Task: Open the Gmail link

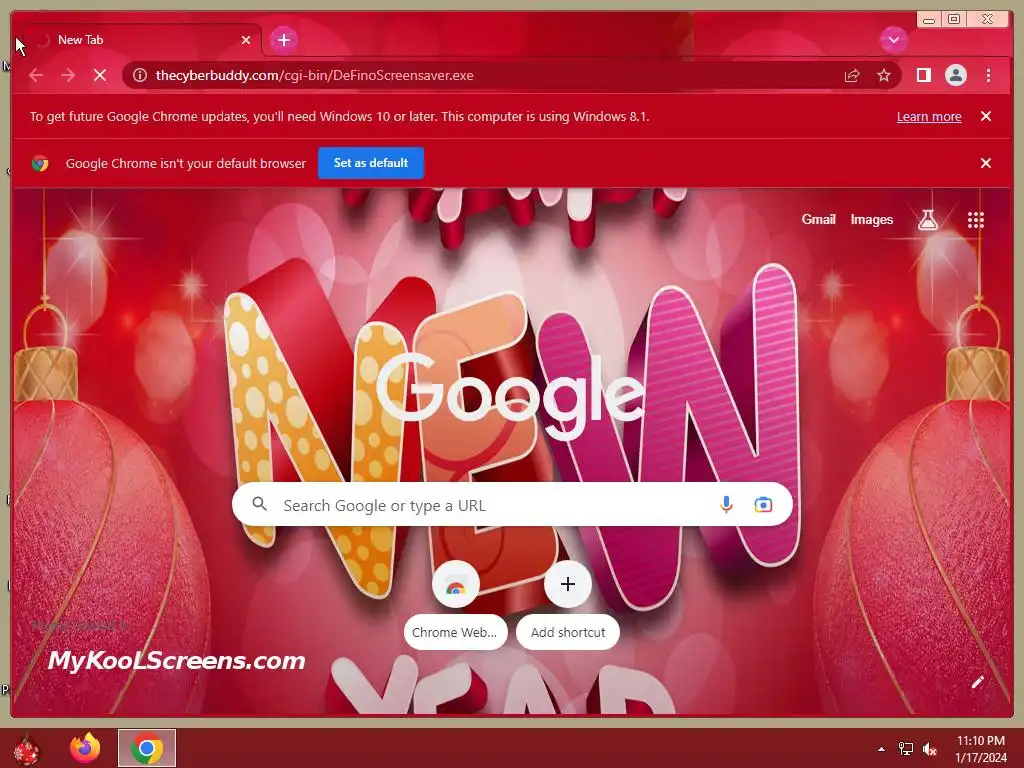Action: click(x=818, y=219)
